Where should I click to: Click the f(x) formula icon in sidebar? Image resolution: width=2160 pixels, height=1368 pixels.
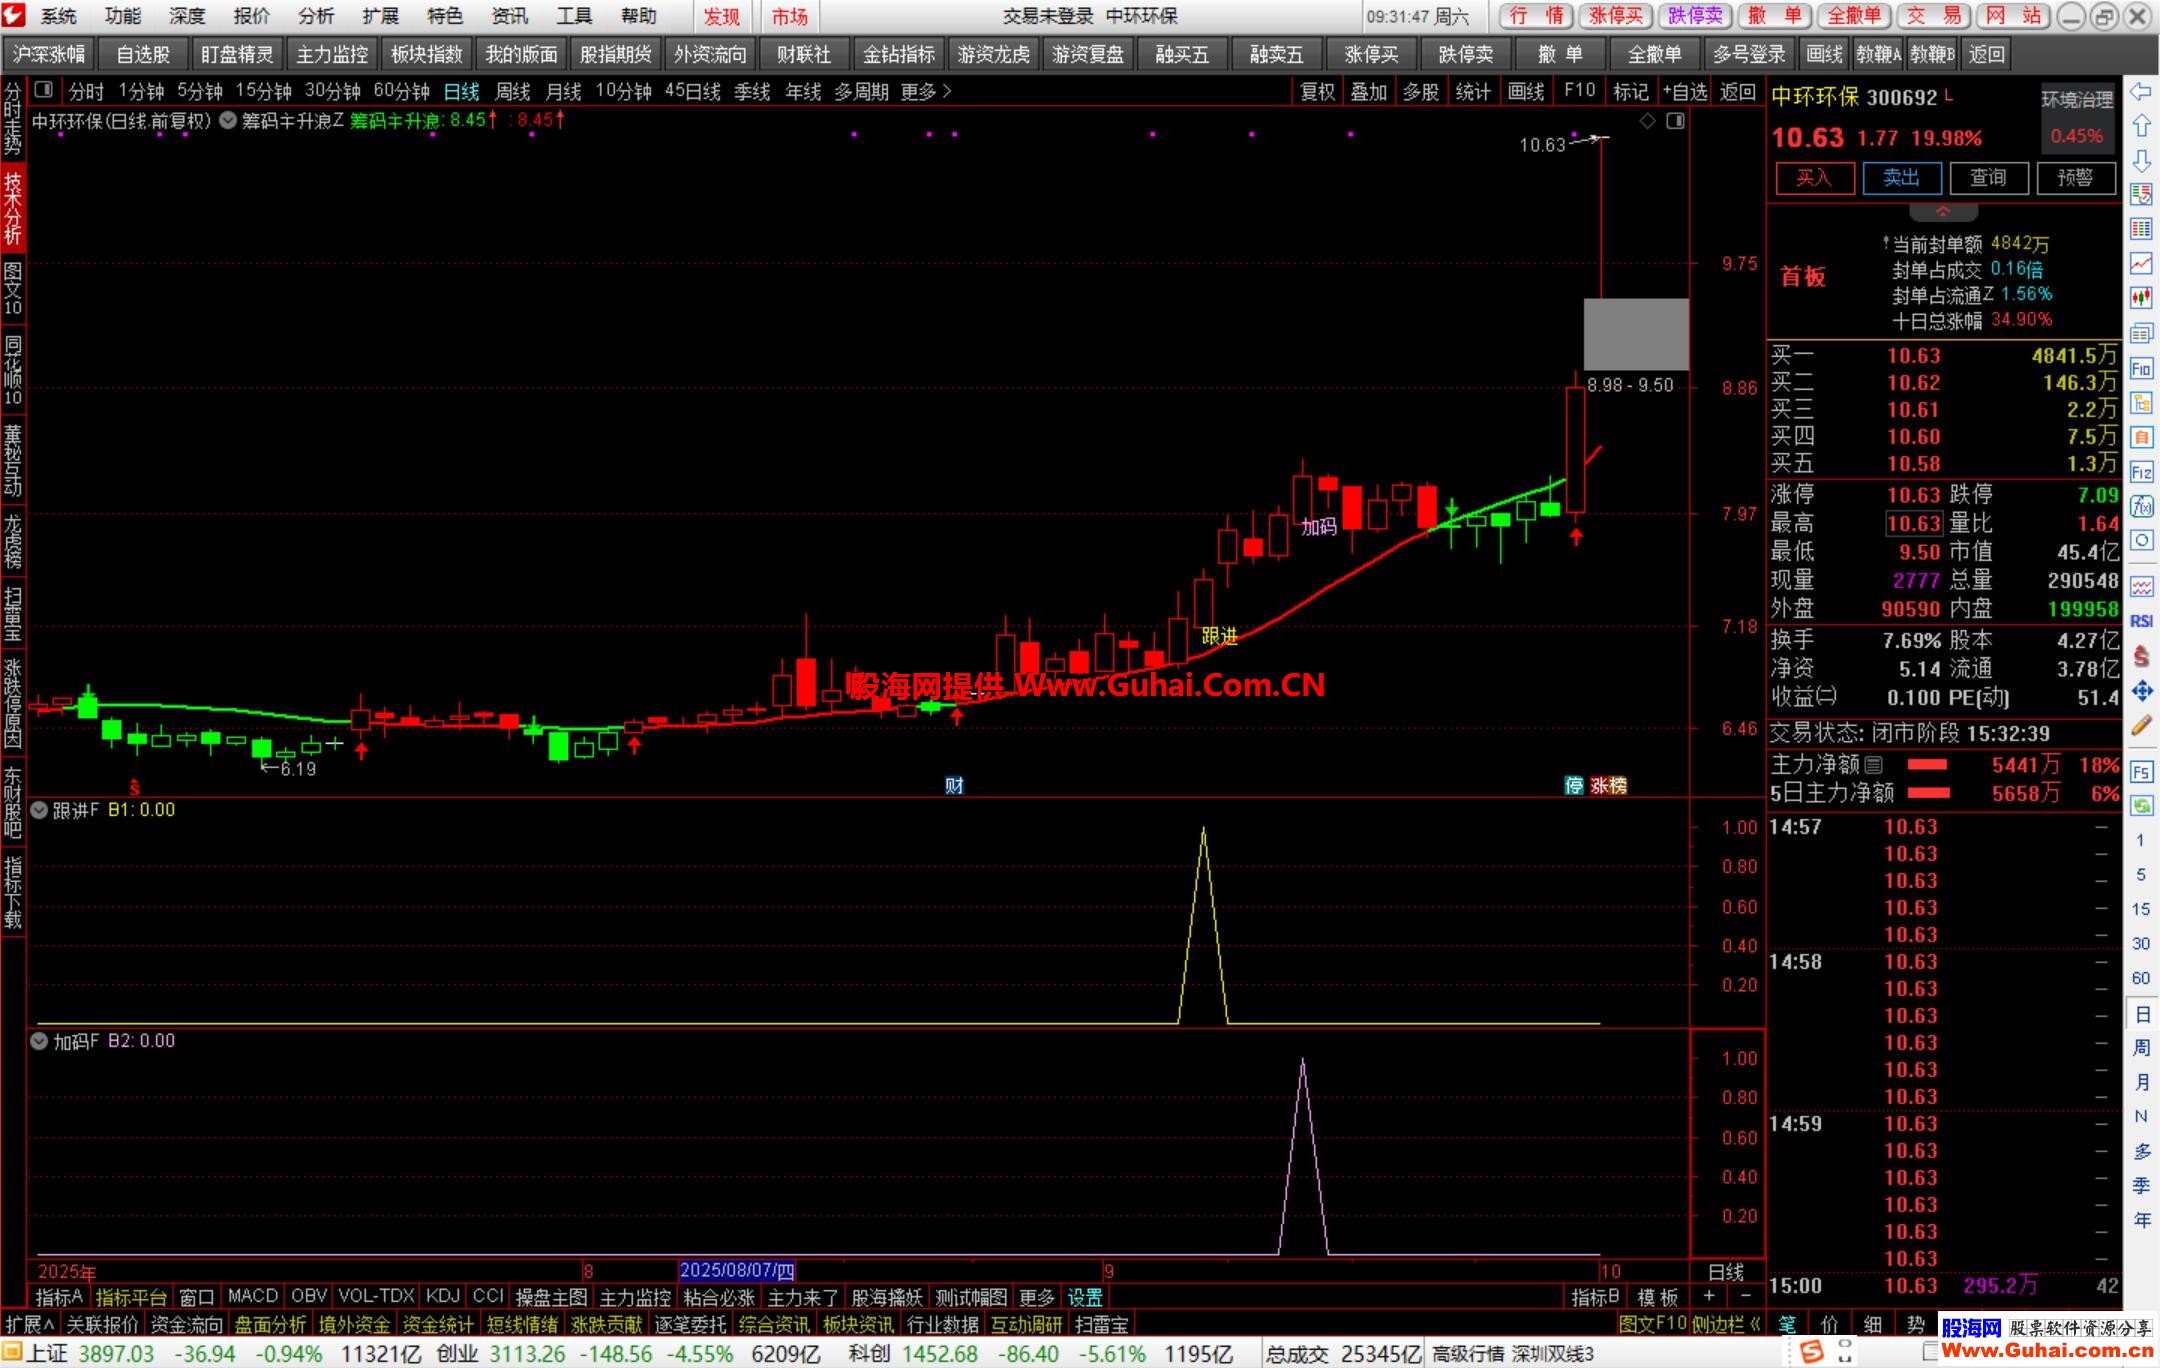point(2141,506)
